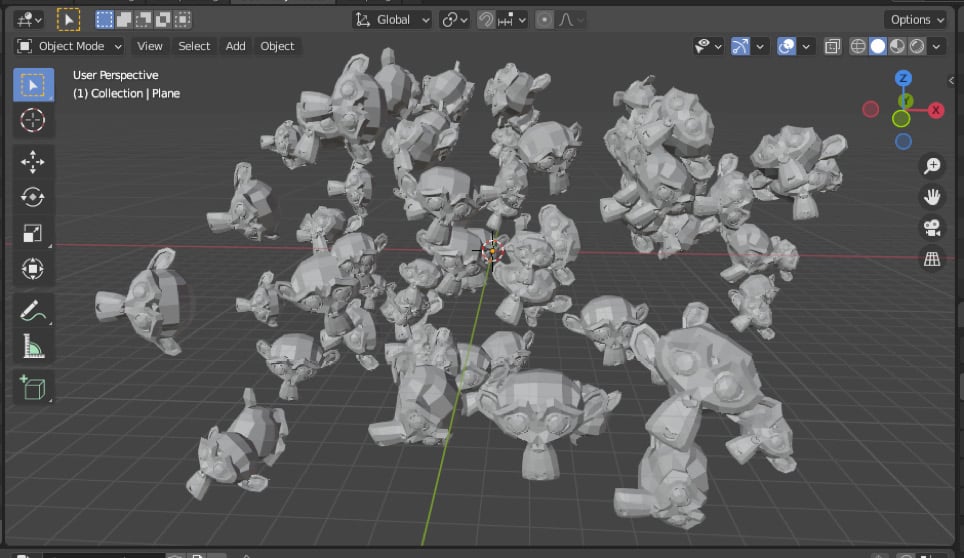Choose Extend selection mode icon
The height and width of the screenshot is (558, 964).
(124, 20)
